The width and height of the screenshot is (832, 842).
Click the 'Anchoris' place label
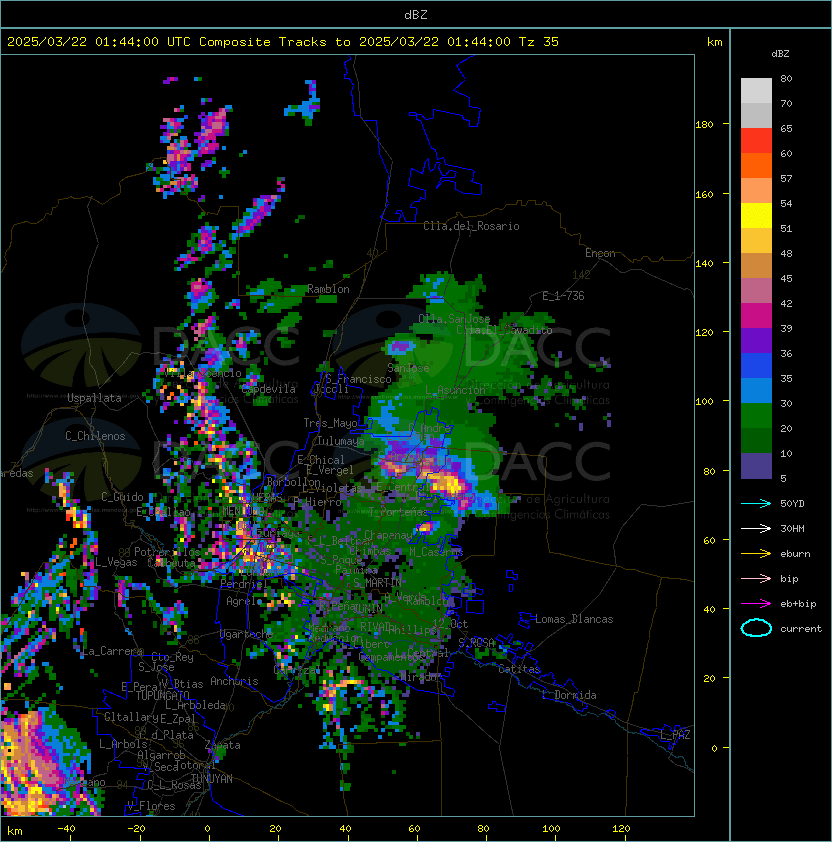tap(234, 681)
